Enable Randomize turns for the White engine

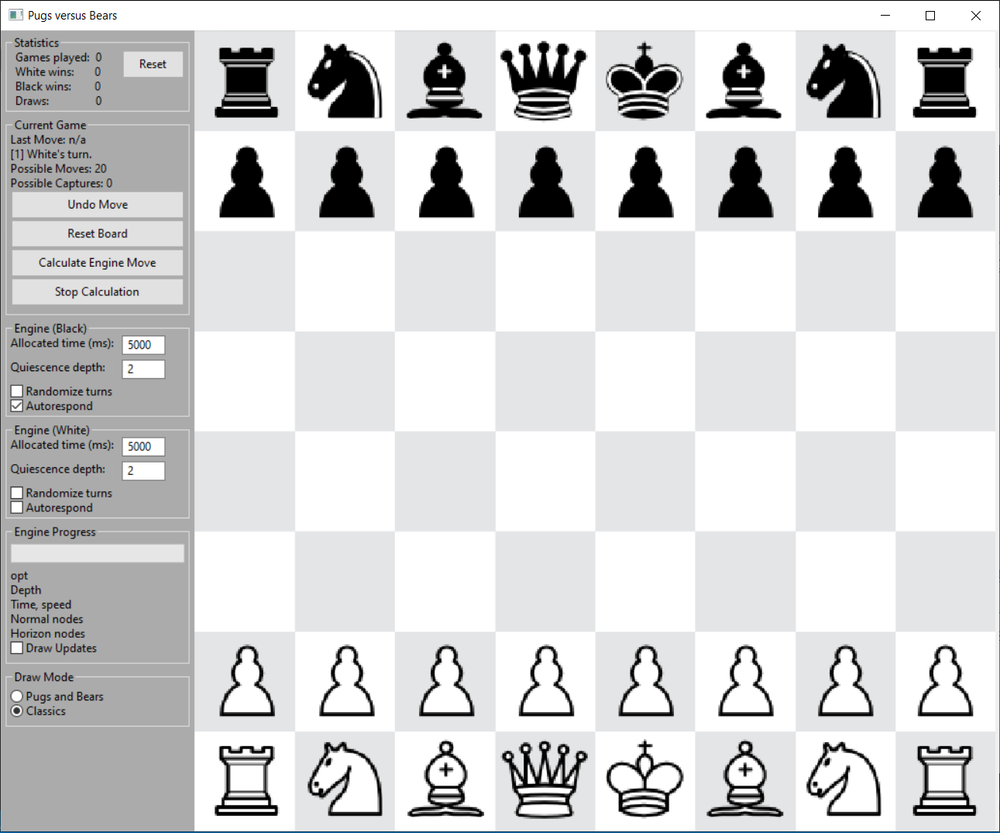tap(16, 492)
